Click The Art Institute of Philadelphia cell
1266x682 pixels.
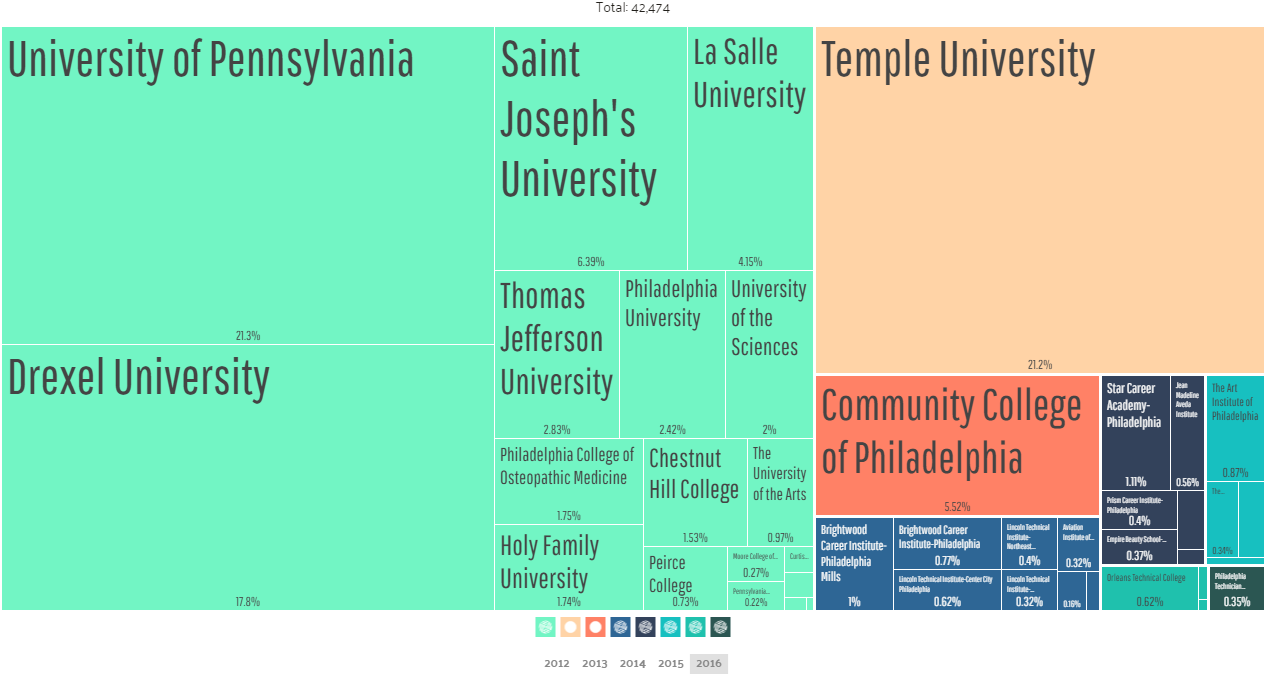pyautogui.click(x=1235, y=428)
